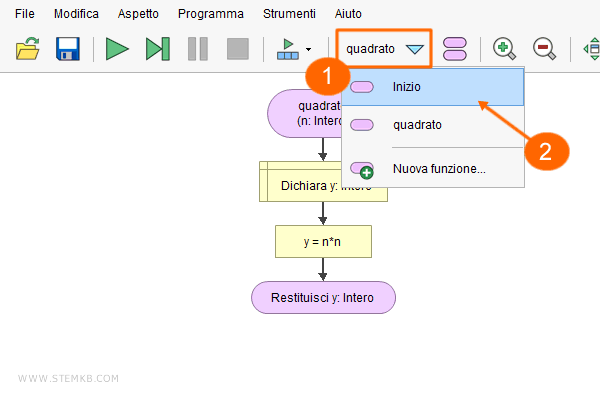Select the Dichiara y declaration block
Screen dimensions: 600x403
click(300, 185)
